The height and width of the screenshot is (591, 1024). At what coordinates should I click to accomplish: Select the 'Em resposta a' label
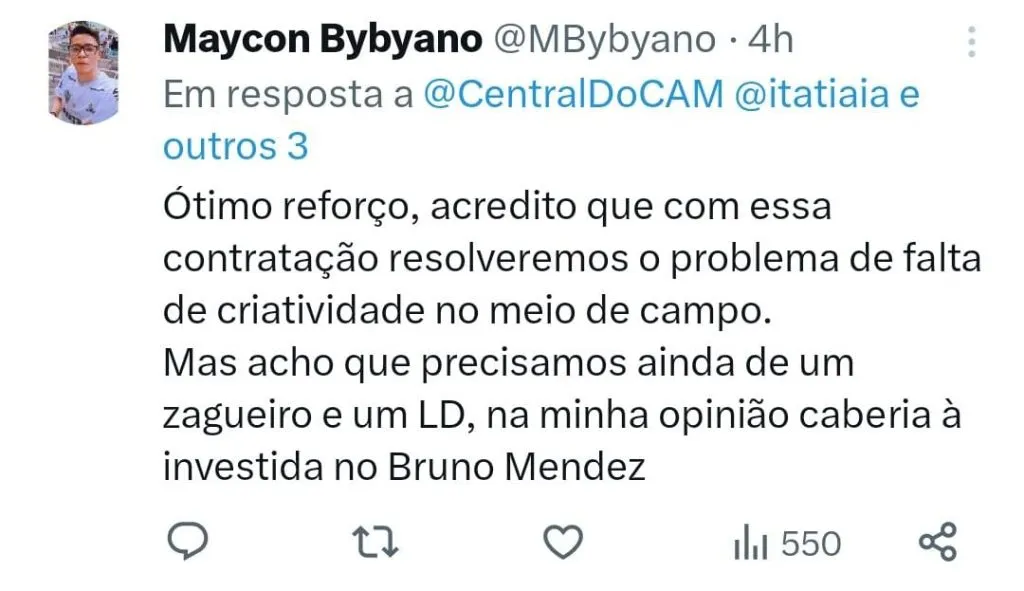click(288, 95)
